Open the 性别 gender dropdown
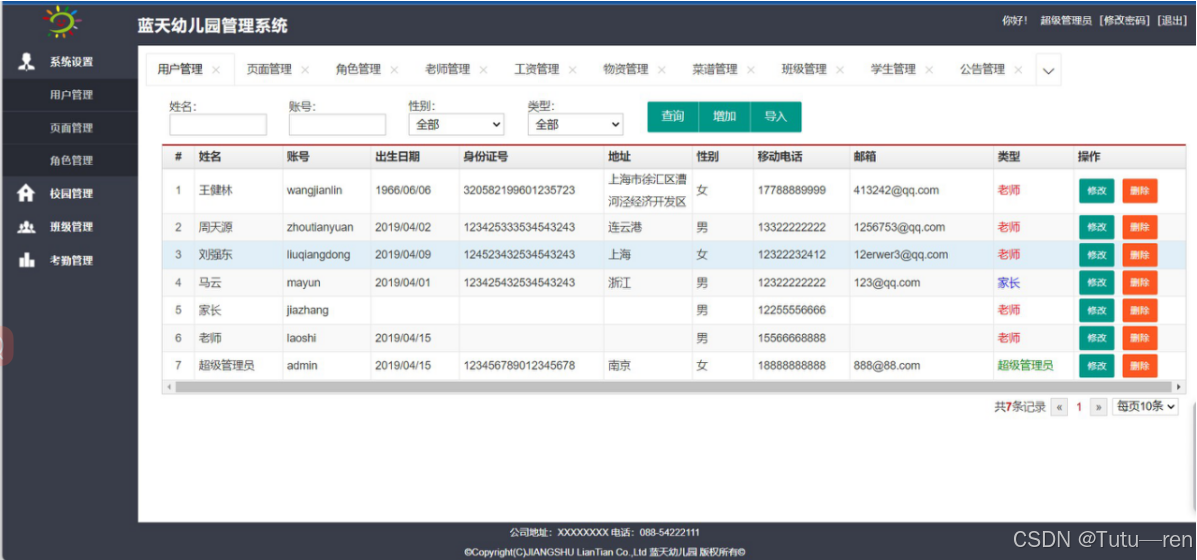The width and height of the screenshot is (1197, 560). 457,124
